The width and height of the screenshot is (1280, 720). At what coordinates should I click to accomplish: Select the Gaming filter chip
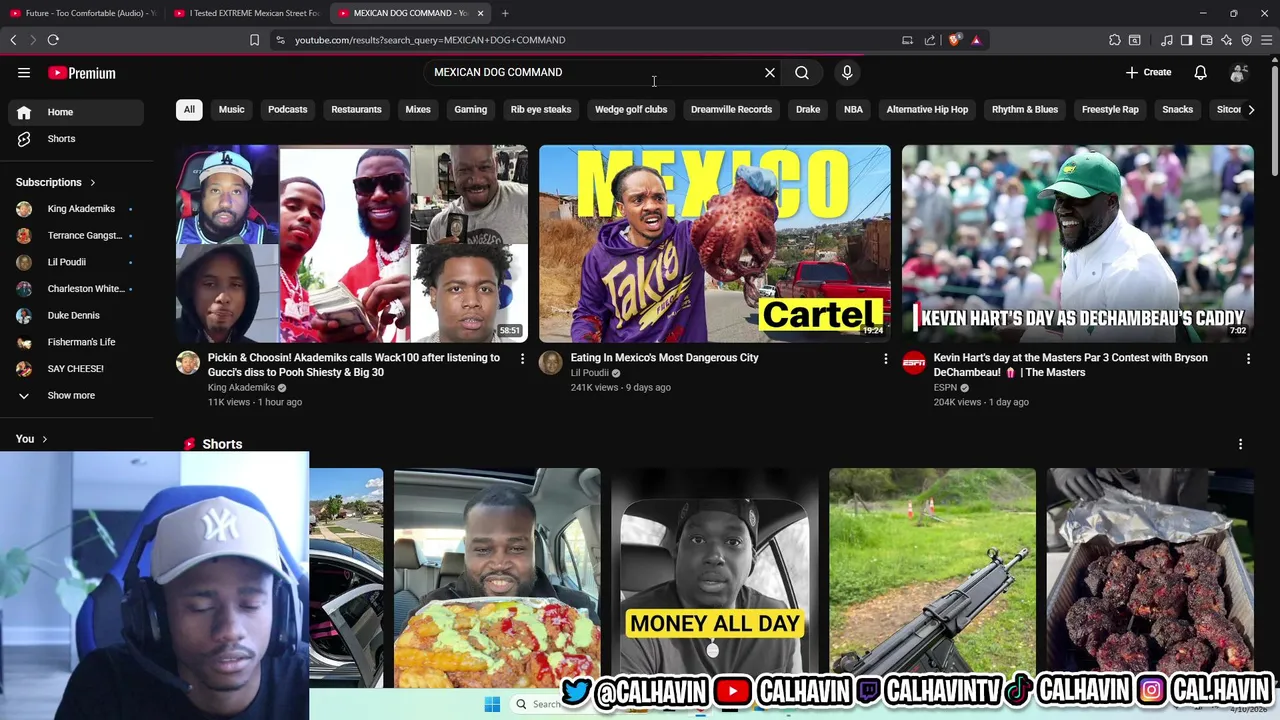coord(470,110)
